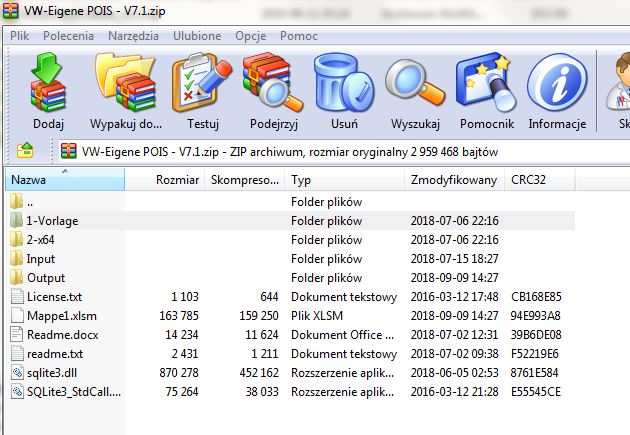The height and width of the screenshot is (435, 630).
Task: Select the Input folder icon
Action: tap(16, 258)
